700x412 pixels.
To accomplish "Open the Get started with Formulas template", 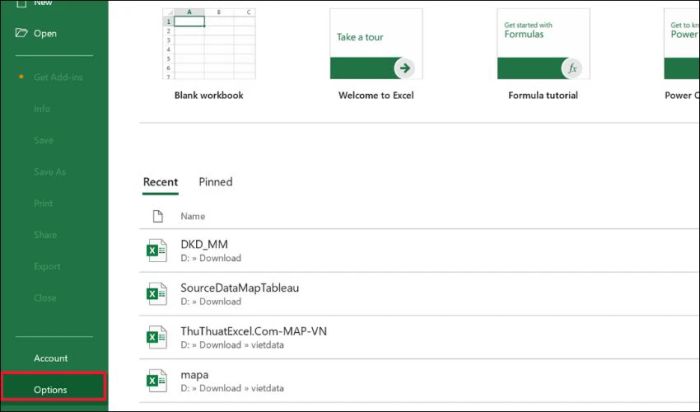I will (543, 44).
